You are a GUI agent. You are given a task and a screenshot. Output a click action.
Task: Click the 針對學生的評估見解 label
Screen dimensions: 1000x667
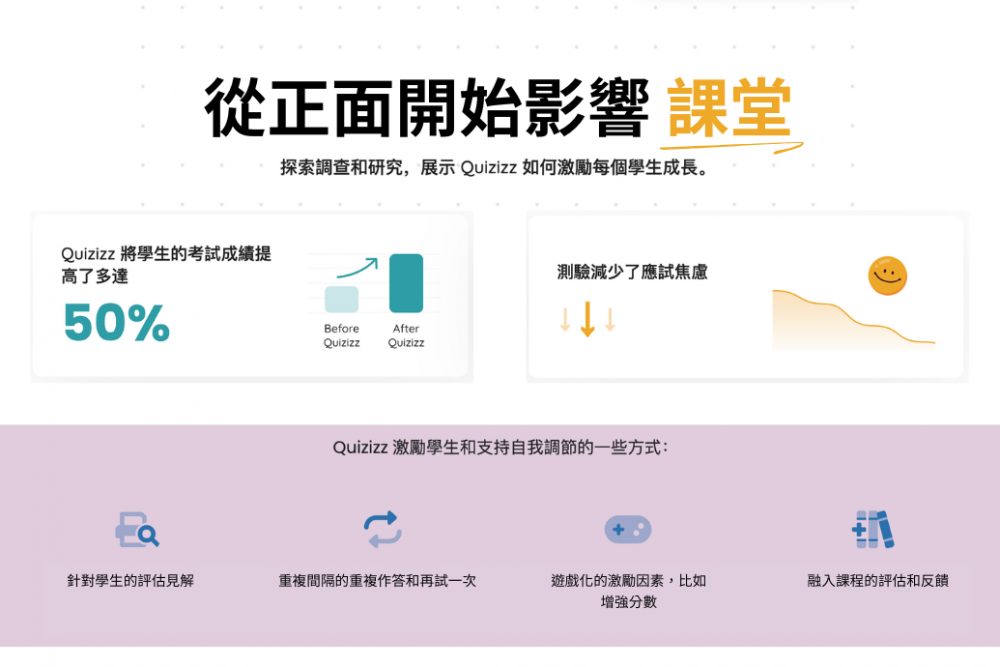pyautogui.click(x=130, y=581)
